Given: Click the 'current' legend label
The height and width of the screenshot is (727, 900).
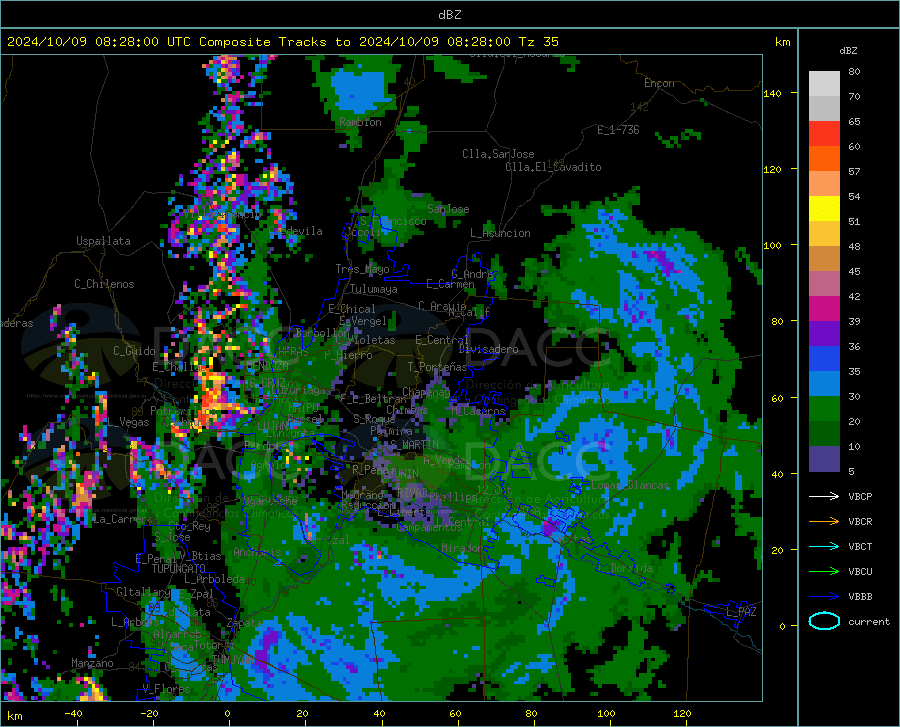Looking at the screenshot, I should coord(869,621).
